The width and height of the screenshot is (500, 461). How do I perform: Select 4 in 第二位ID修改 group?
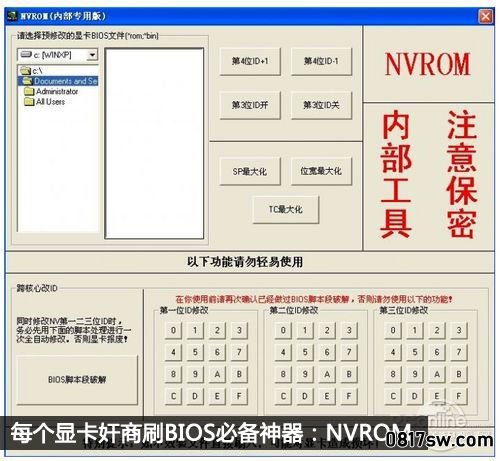pos(283,352)
